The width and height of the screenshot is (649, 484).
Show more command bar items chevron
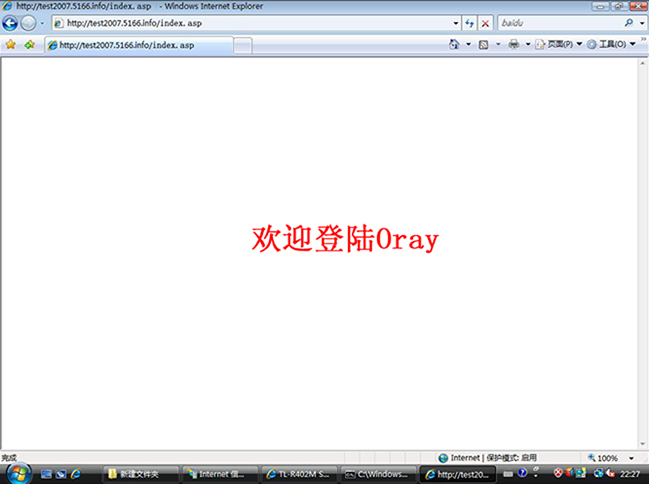coord(644,39)
